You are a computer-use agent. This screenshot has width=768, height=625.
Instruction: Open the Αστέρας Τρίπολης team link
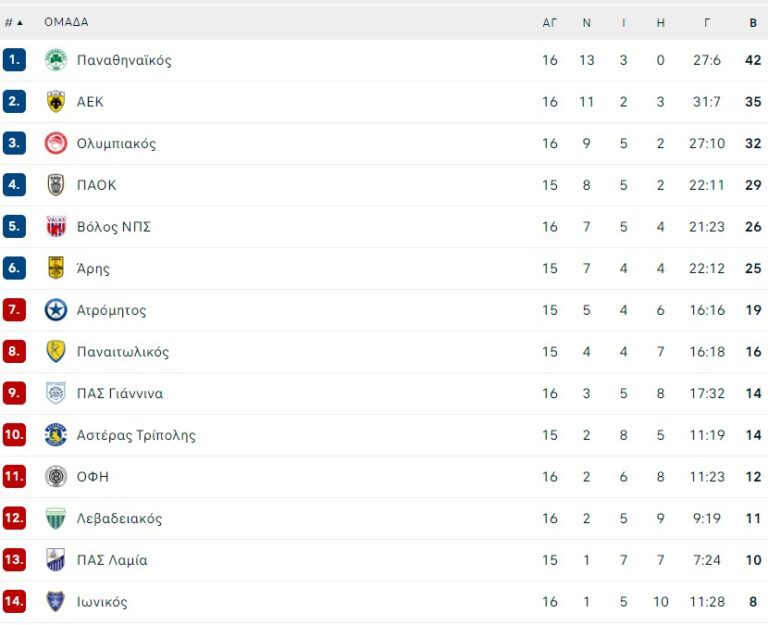(x=136, y=435)
